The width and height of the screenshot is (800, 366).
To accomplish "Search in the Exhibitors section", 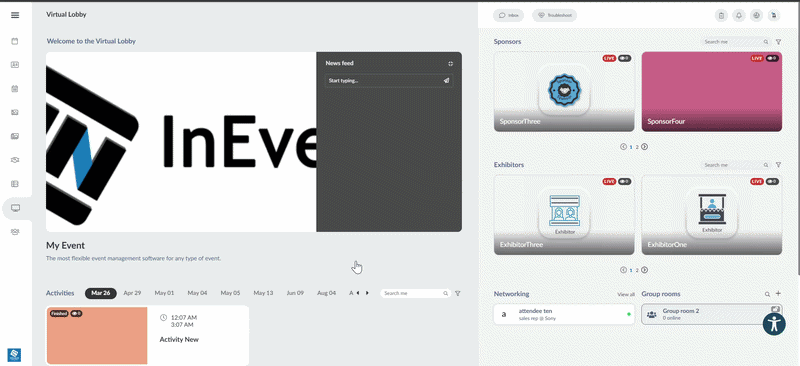I will pyautogui.click(x=735, y=165).
